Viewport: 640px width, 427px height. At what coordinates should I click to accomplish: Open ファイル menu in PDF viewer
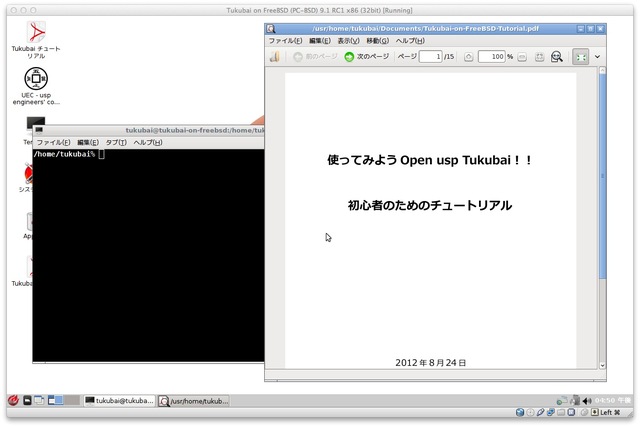point(285,41)
